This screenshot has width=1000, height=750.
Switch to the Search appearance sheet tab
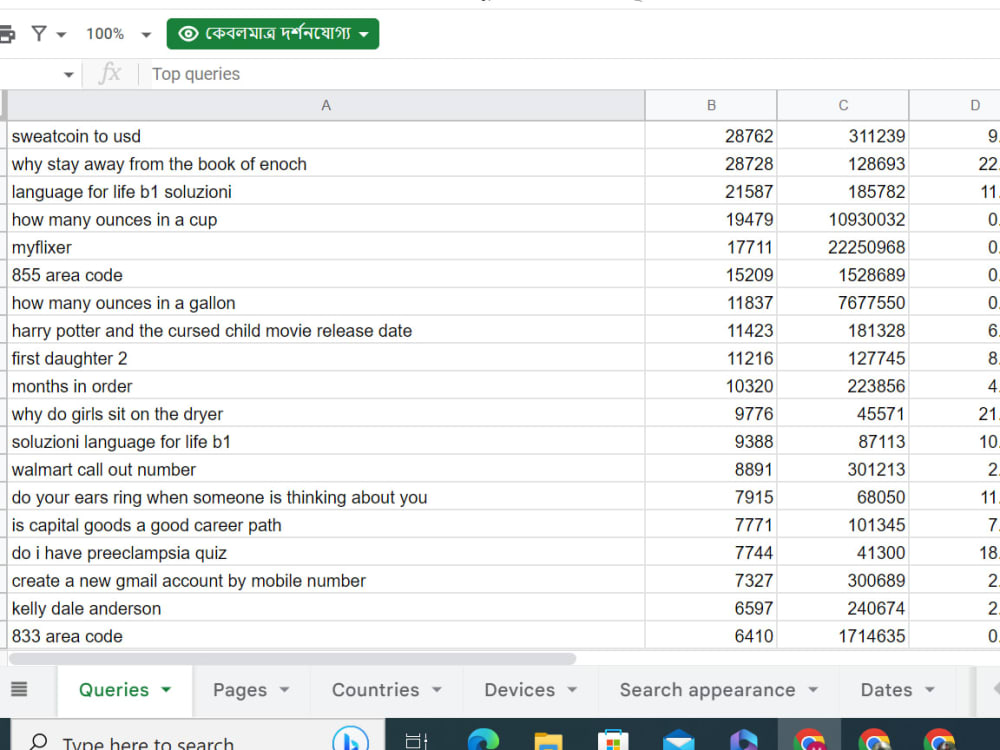[707, 690]
